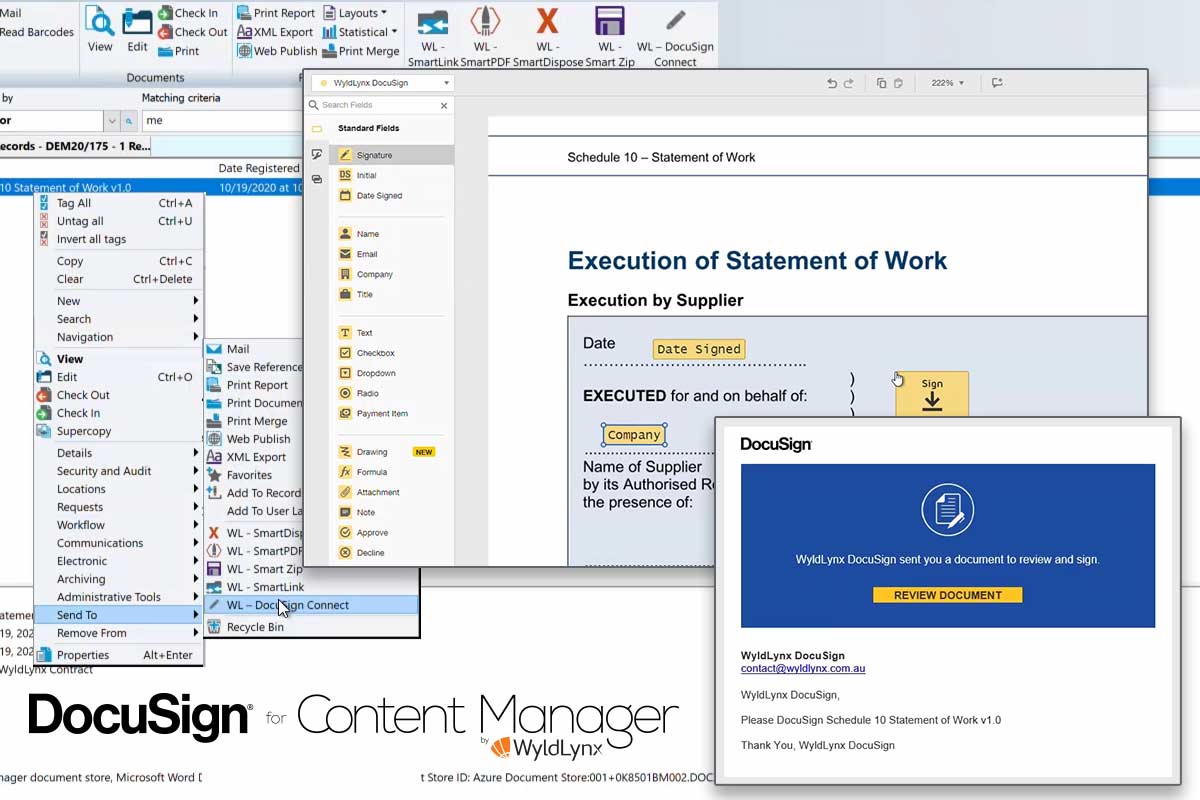This screenshot has height=800, width=1200.
Task: Choose Invert all tags in the context menu
Action: tap(119, 239)
